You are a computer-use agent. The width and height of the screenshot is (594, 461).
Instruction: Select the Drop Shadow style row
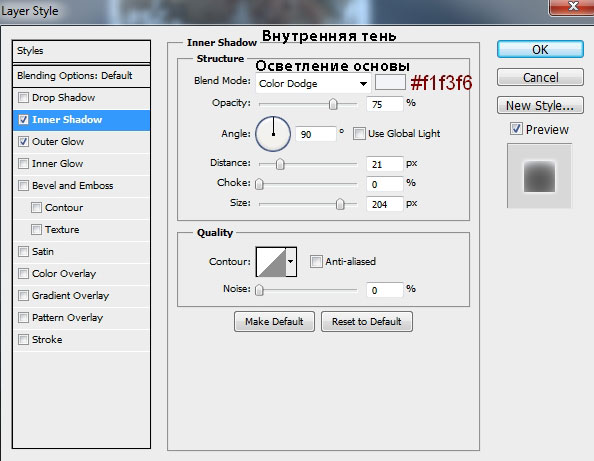(81, 98)
